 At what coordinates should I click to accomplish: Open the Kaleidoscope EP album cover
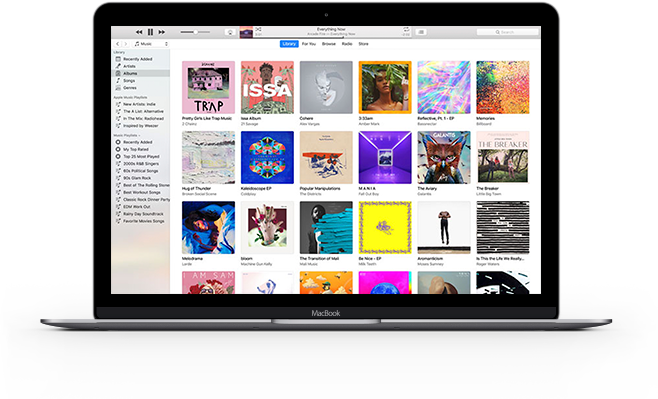pos(267,157)
